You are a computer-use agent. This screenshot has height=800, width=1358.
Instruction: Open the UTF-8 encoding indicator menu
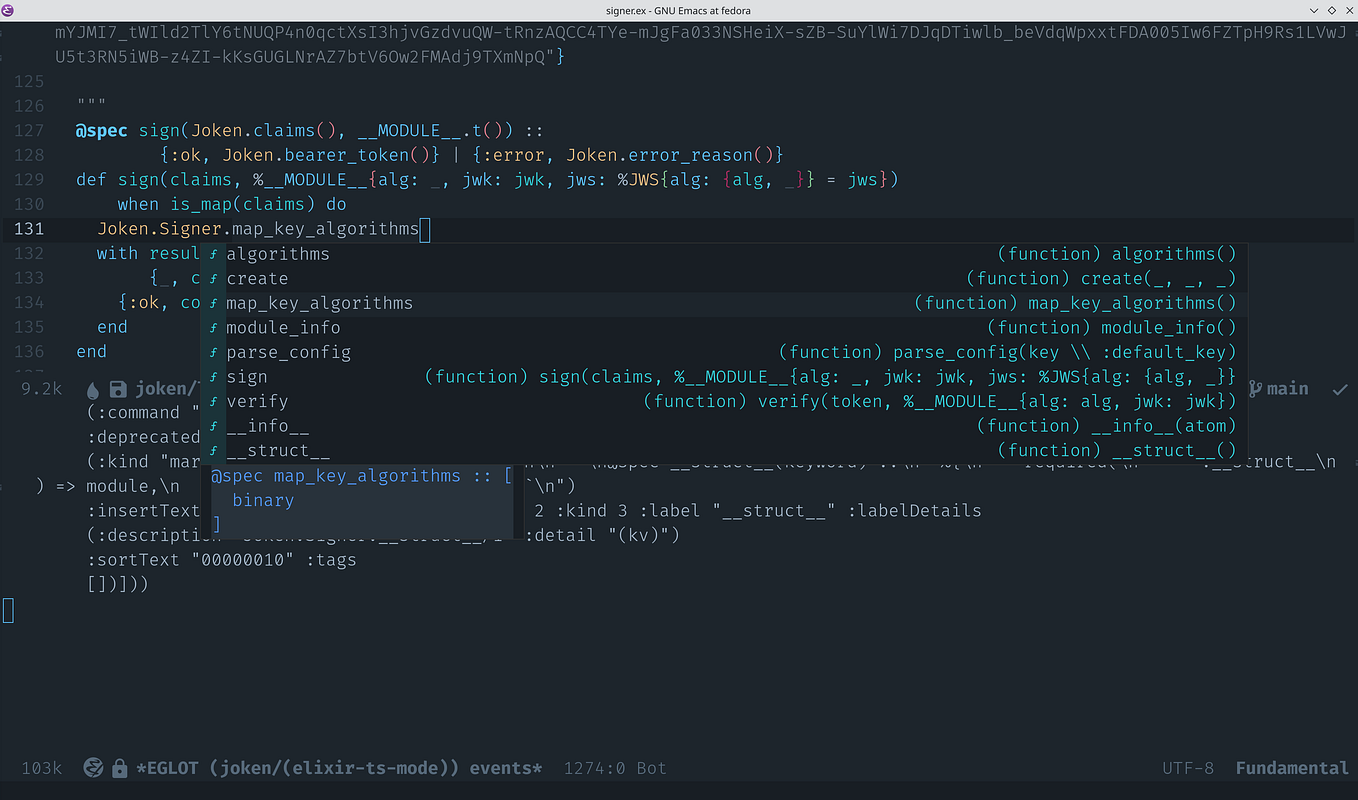1187,768
